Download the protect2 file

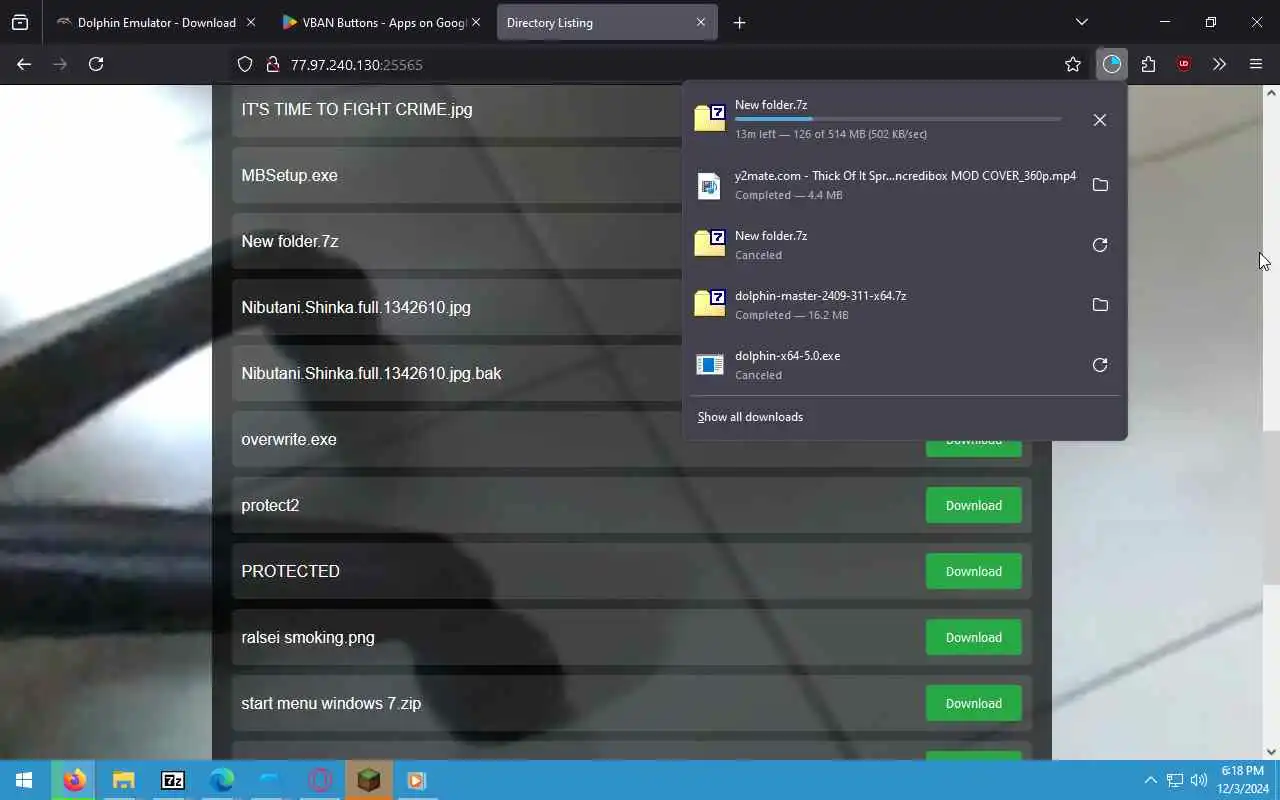click(974, 505)
